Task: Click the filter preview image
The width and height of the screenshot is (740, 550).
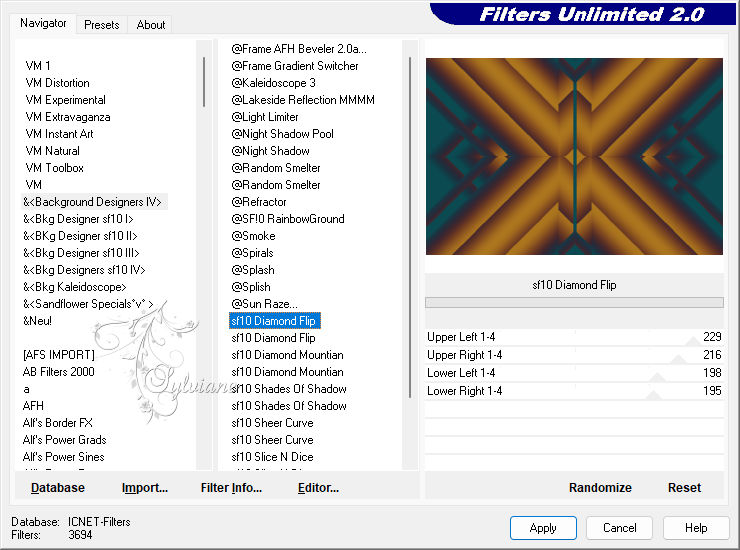Action: point(574,156)
